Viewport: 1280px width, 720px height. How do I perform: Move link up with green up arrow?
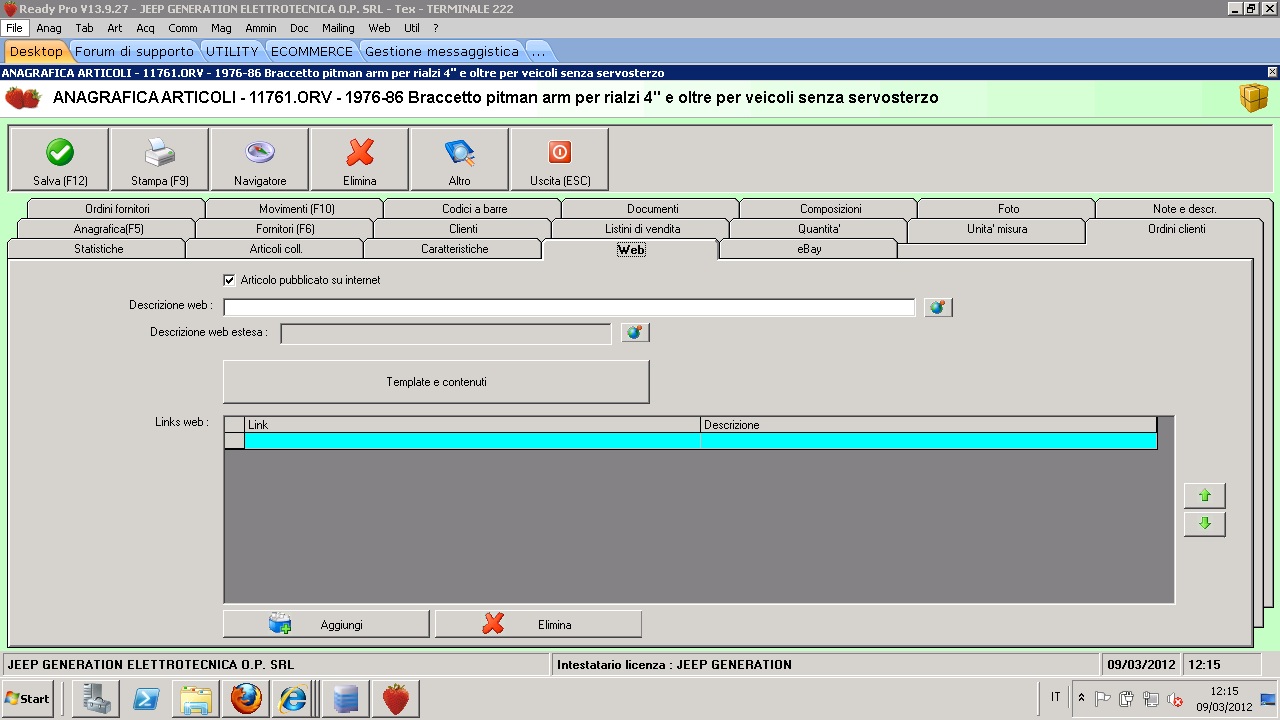[x=1205, y=496]
